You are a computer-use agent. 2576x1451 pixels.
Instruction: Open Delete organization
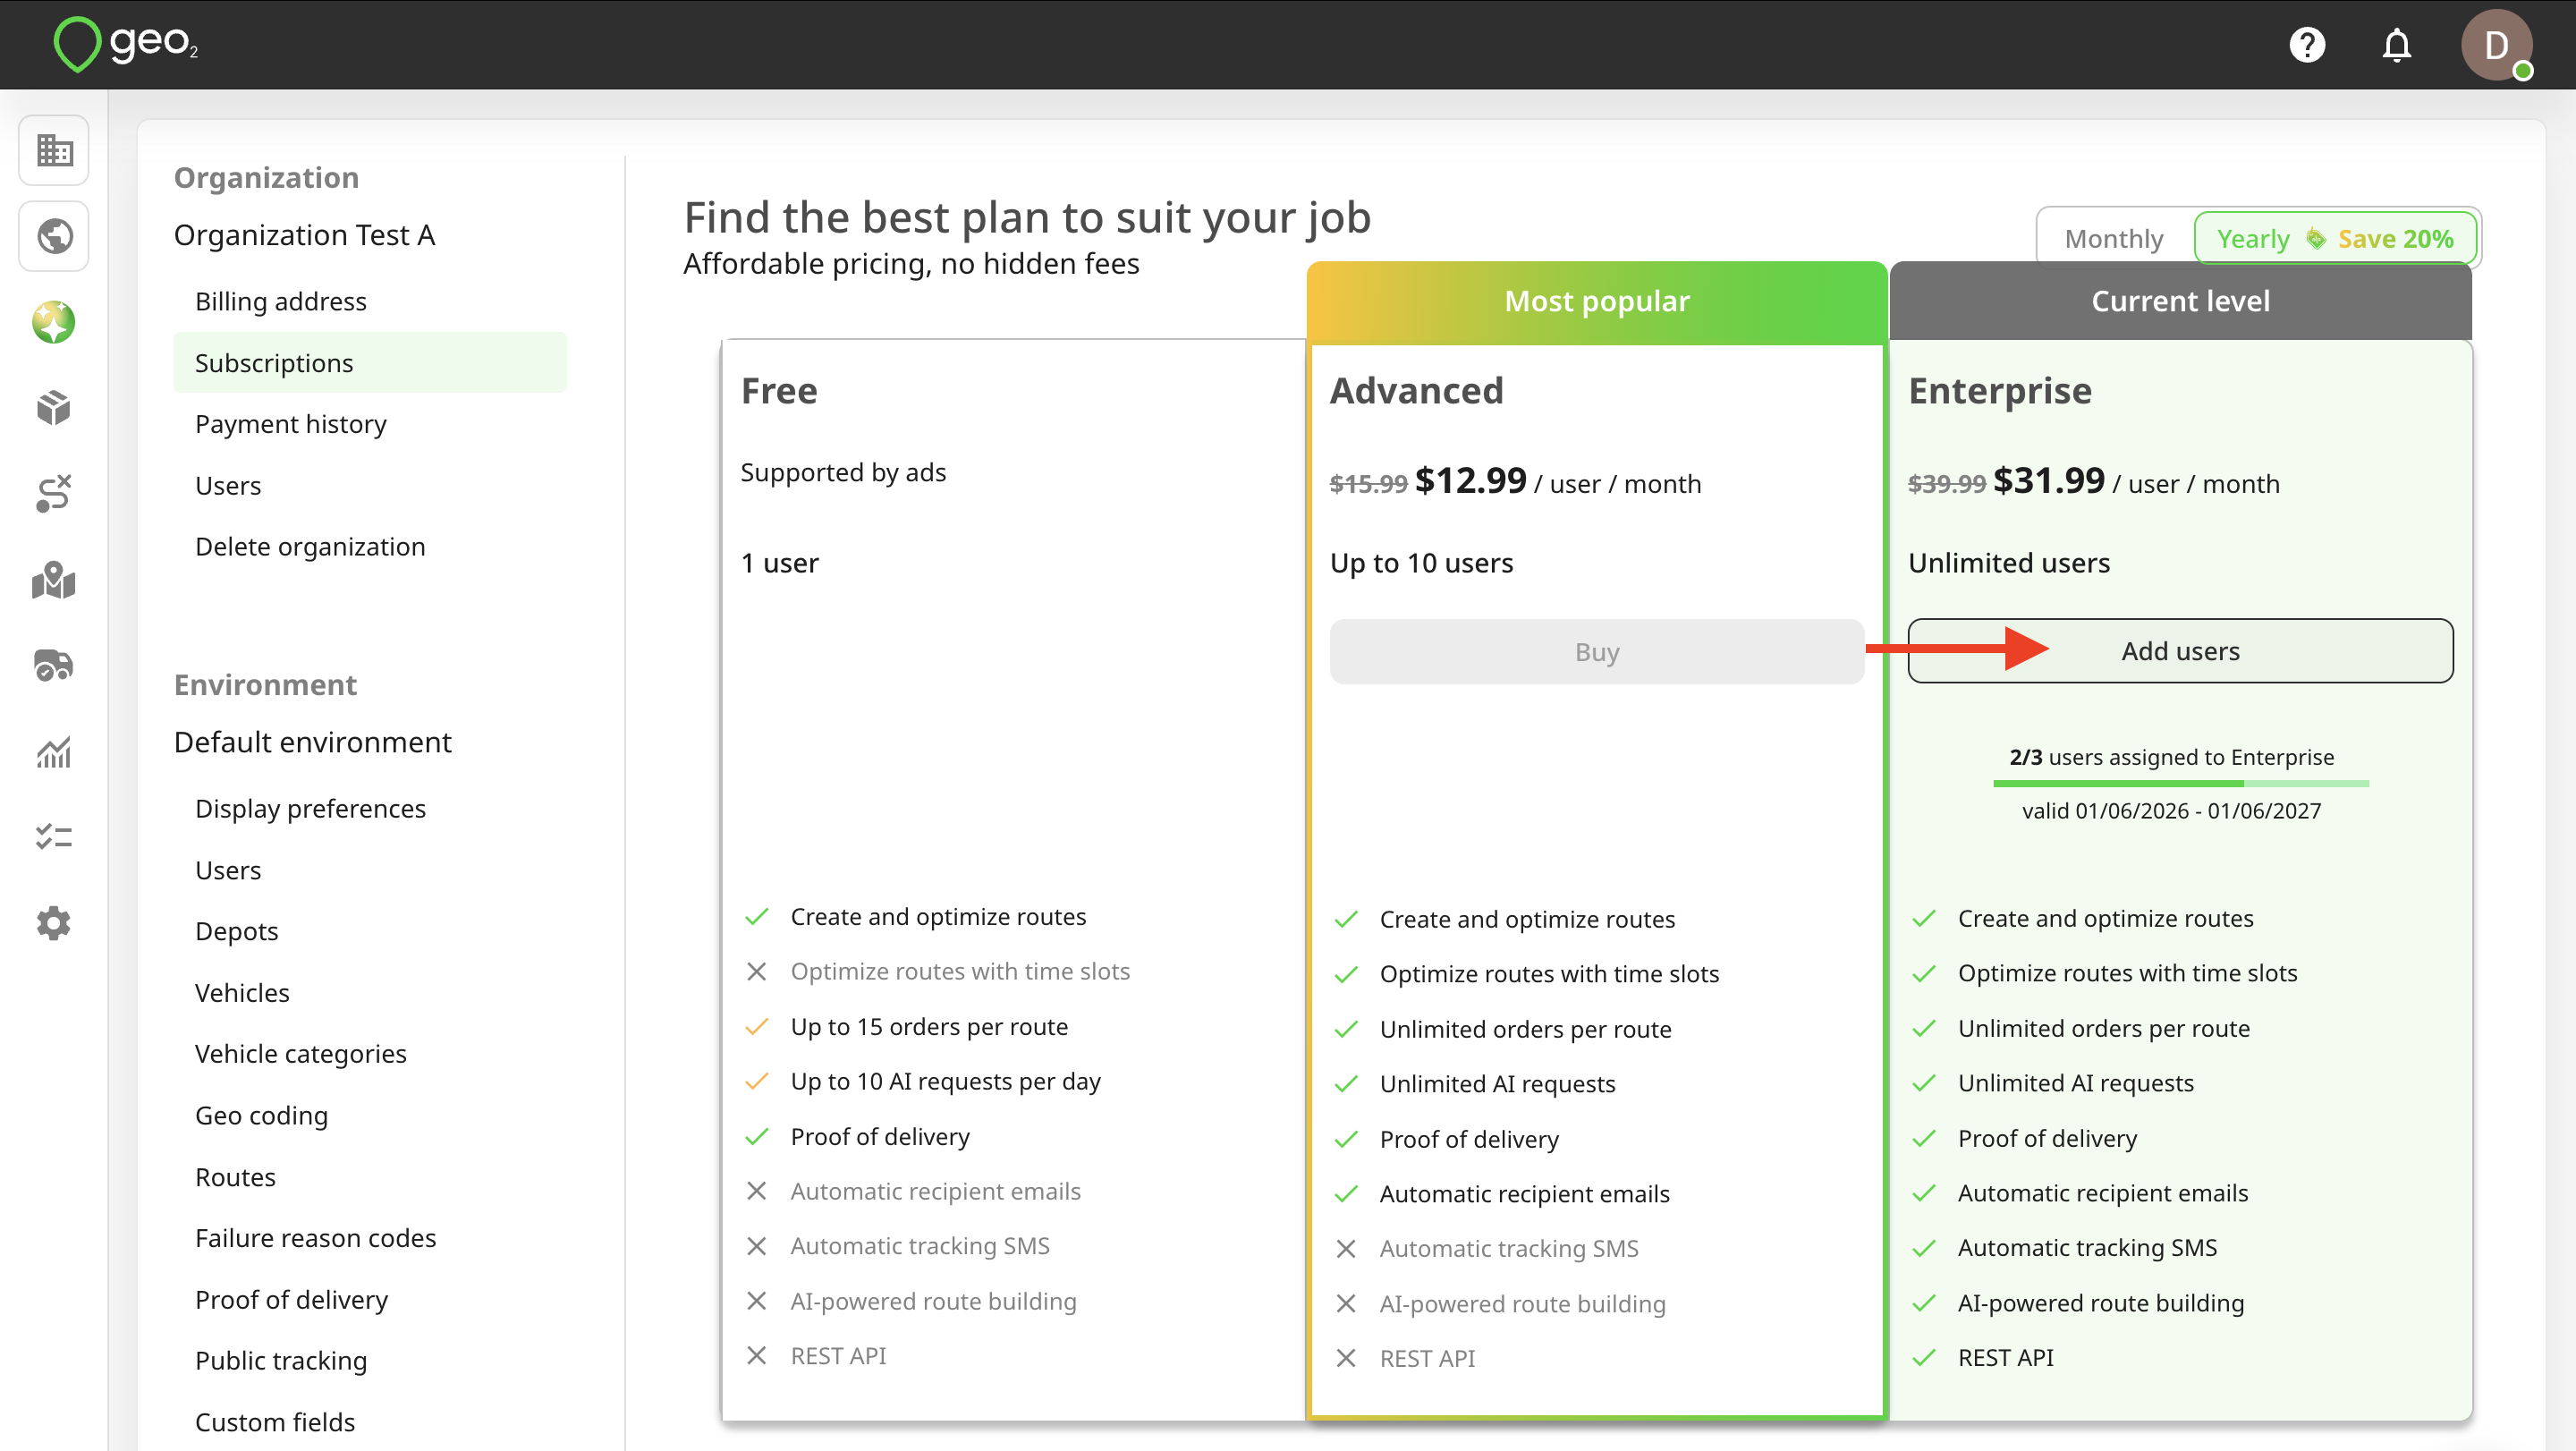(310, 546)
